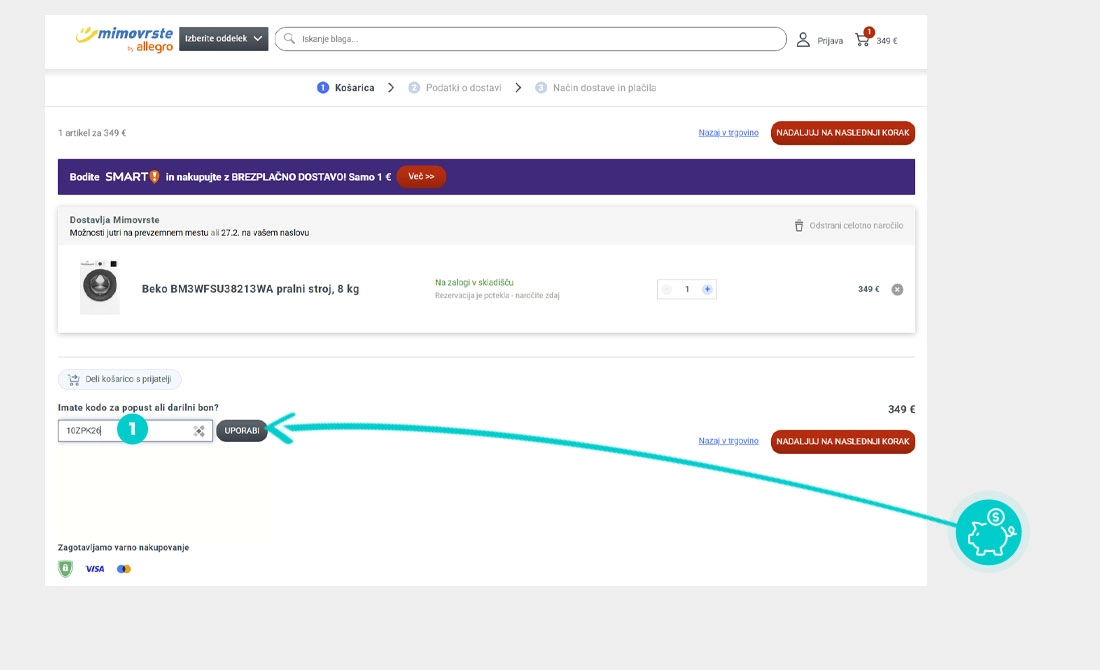This screenshot has height=670, width=1100.
Task: Click the Prijava user account icon
Action: [x=803, y=40]
